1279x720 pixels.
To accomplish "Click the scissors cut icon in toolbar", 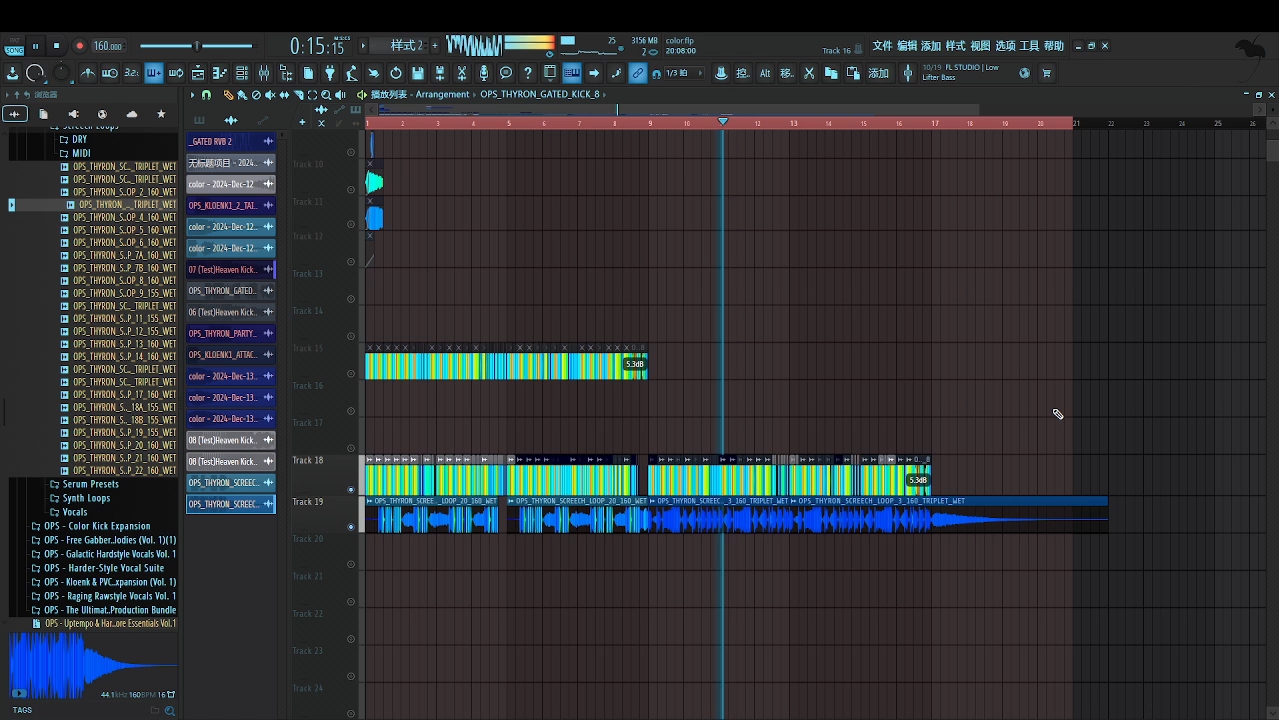I will pyautogui.click(x=809, y=73).
